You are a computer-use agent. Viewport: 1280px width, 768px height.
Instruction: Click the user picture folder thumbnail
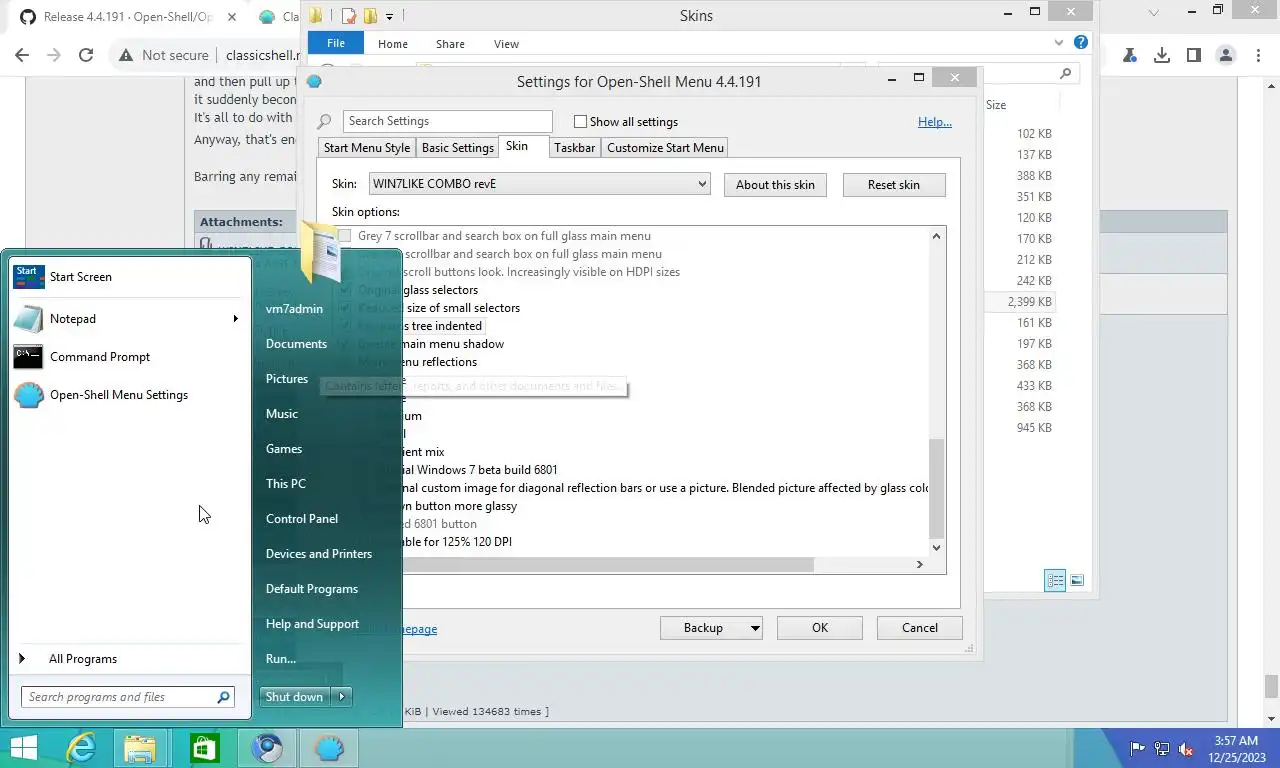coord(322,254)
